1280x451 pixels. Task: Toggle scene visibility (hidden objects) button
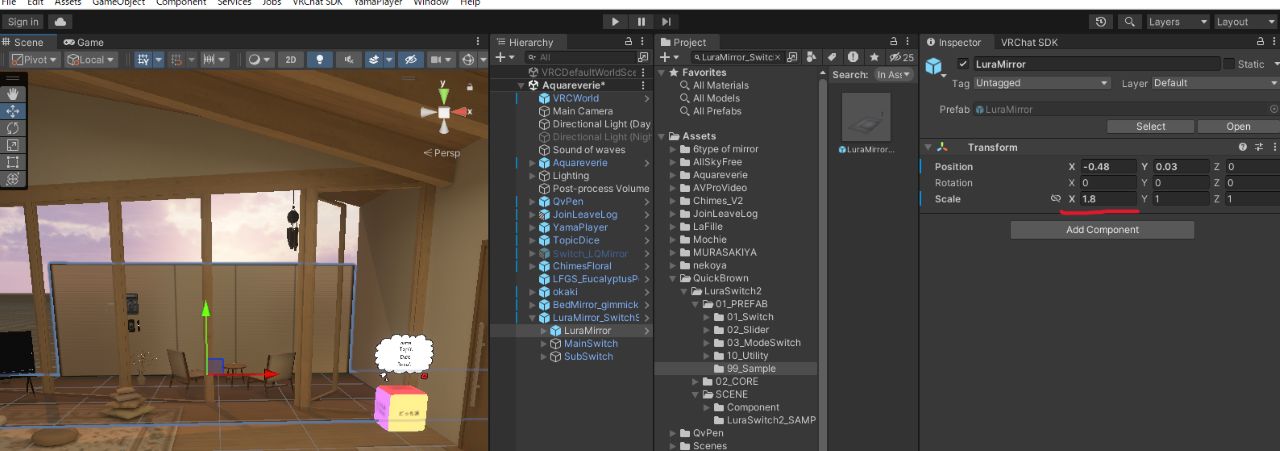[410, 60]
